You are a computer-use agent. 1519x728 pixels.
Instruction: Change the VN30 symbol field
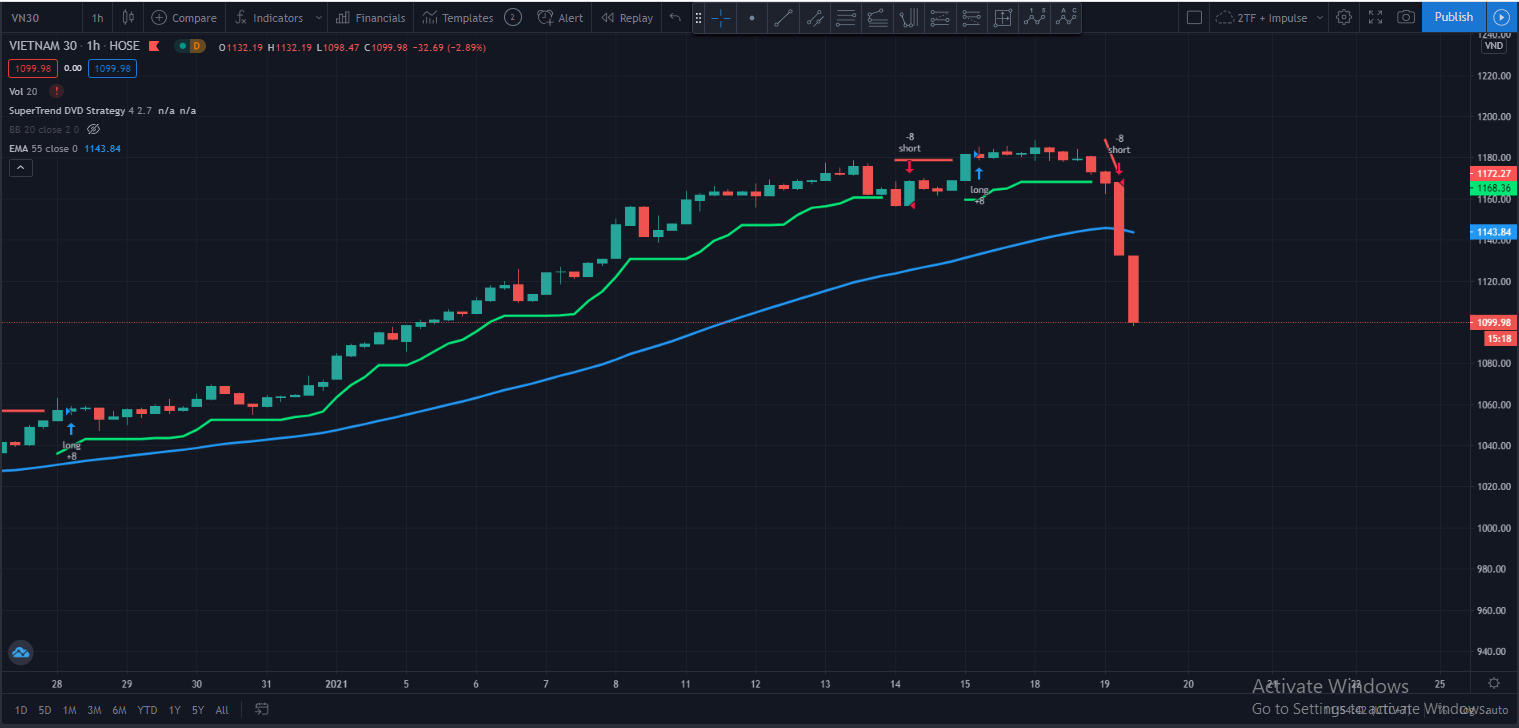point(40,17)
